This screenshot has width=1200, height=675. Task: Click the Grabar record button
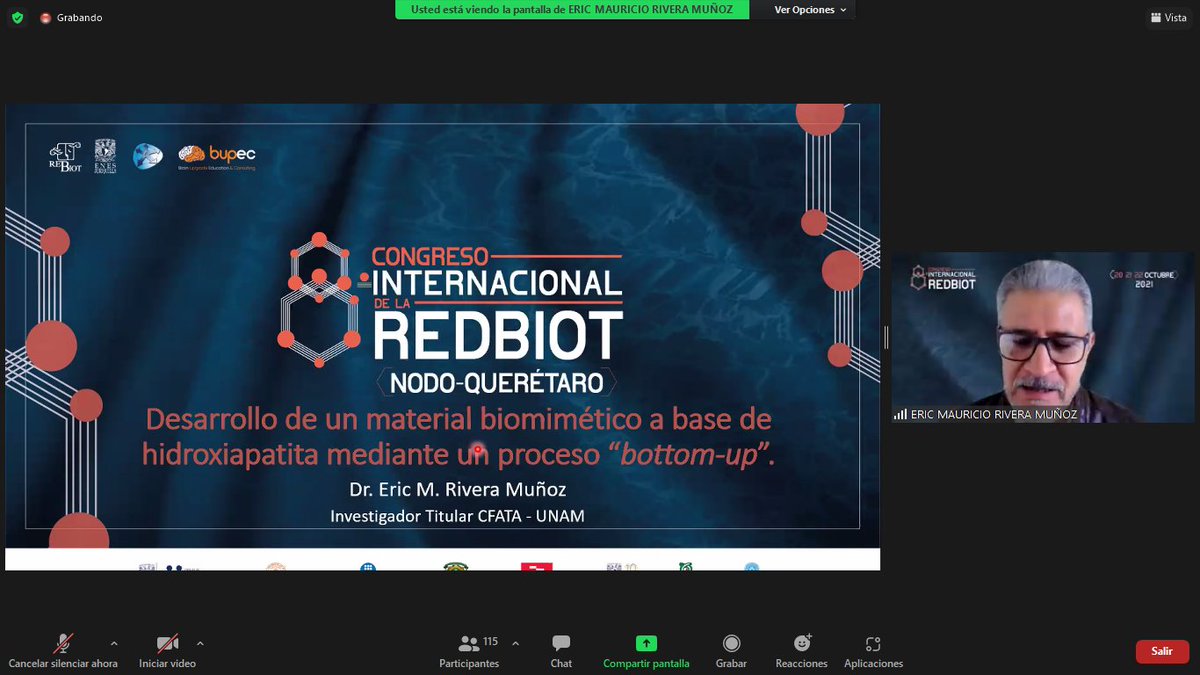[731, 652]
